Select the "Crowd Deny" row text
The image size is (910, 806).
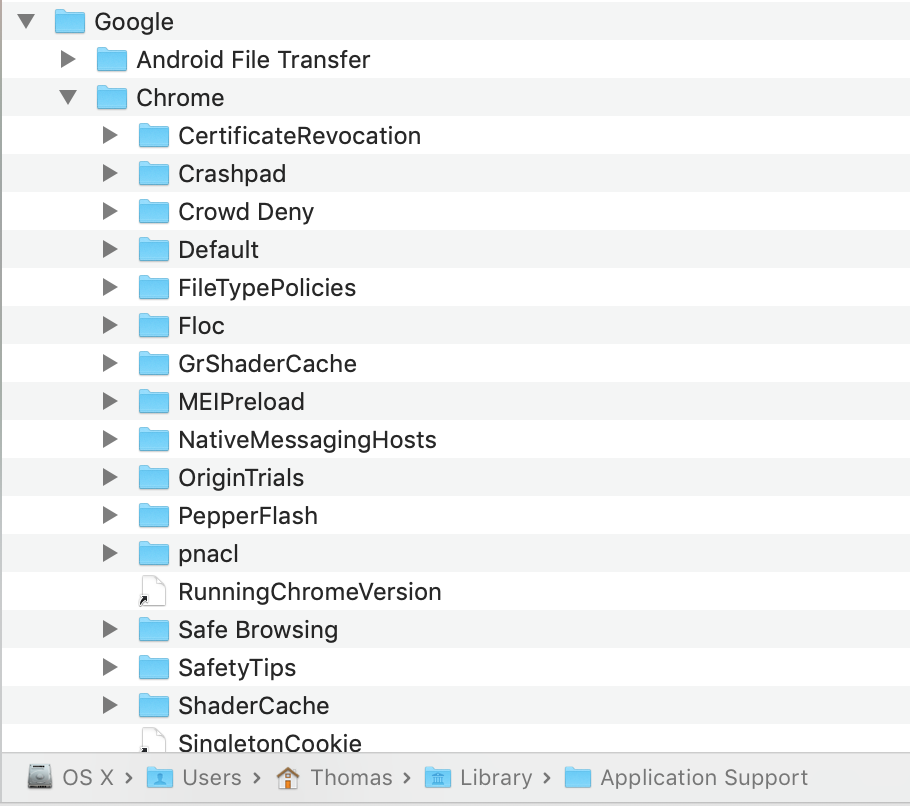[x=246, y=212]
